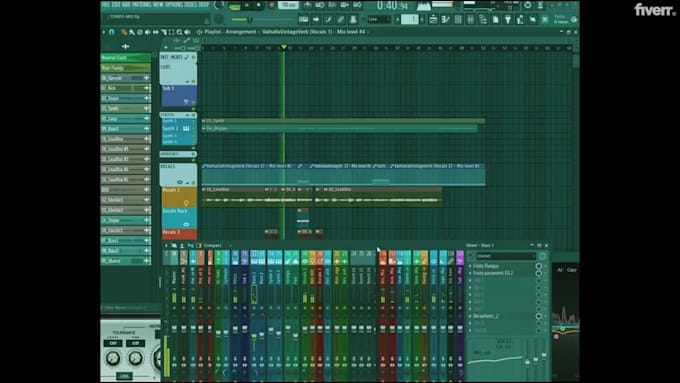This screenshot has height=383, width=680.
Task: Click the next pattern arrow
Action: tap(422, 20)
